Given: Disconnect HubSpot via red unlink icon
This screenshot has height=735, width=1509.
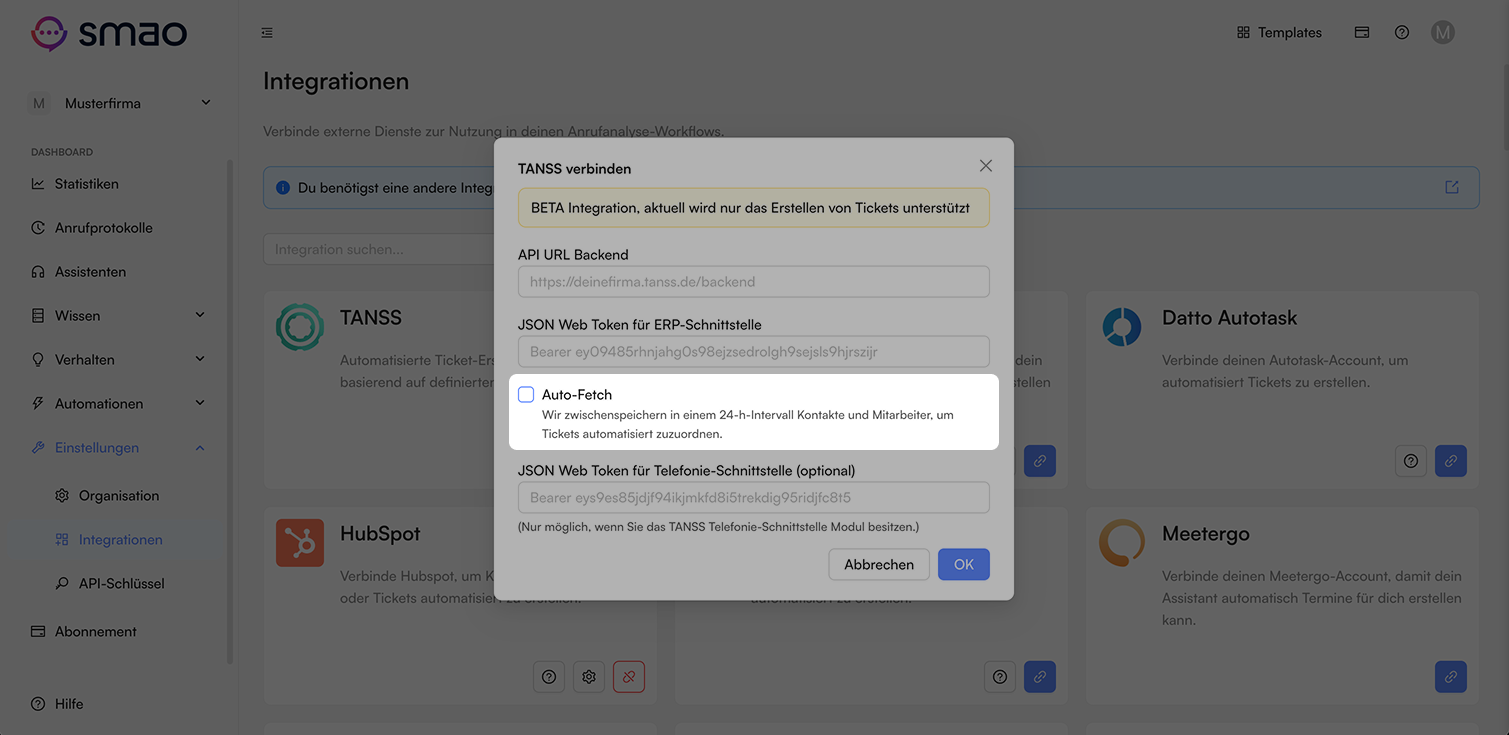Looking at the screenshot, I should pos(629,677).
